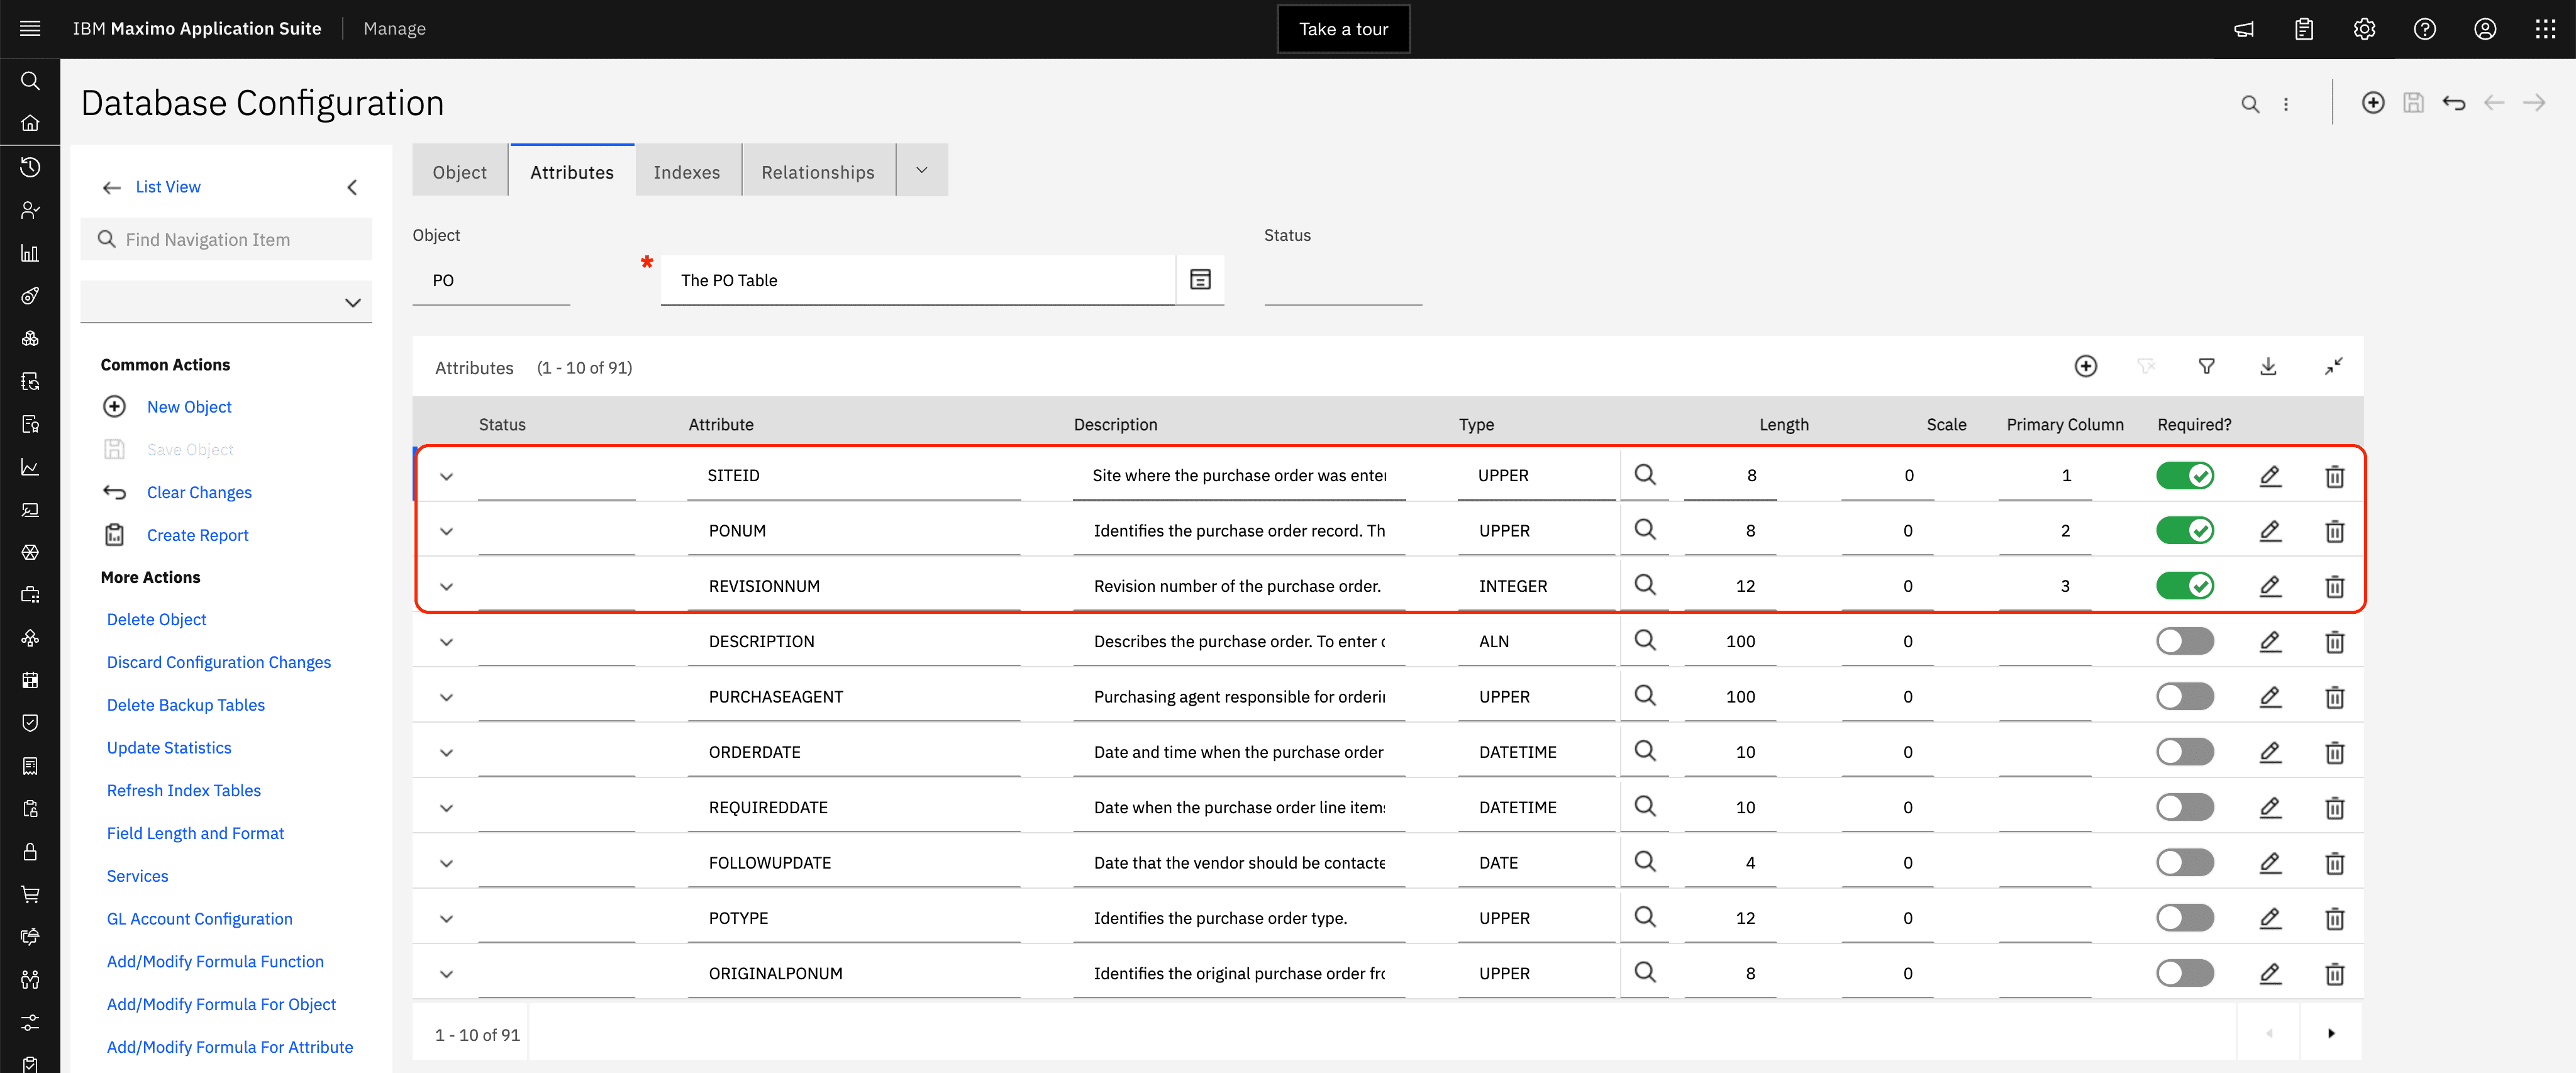Add a new row with Attributes plus icon
The width and height of the screenshot is (2576, 1073).
pos(2085,367)
